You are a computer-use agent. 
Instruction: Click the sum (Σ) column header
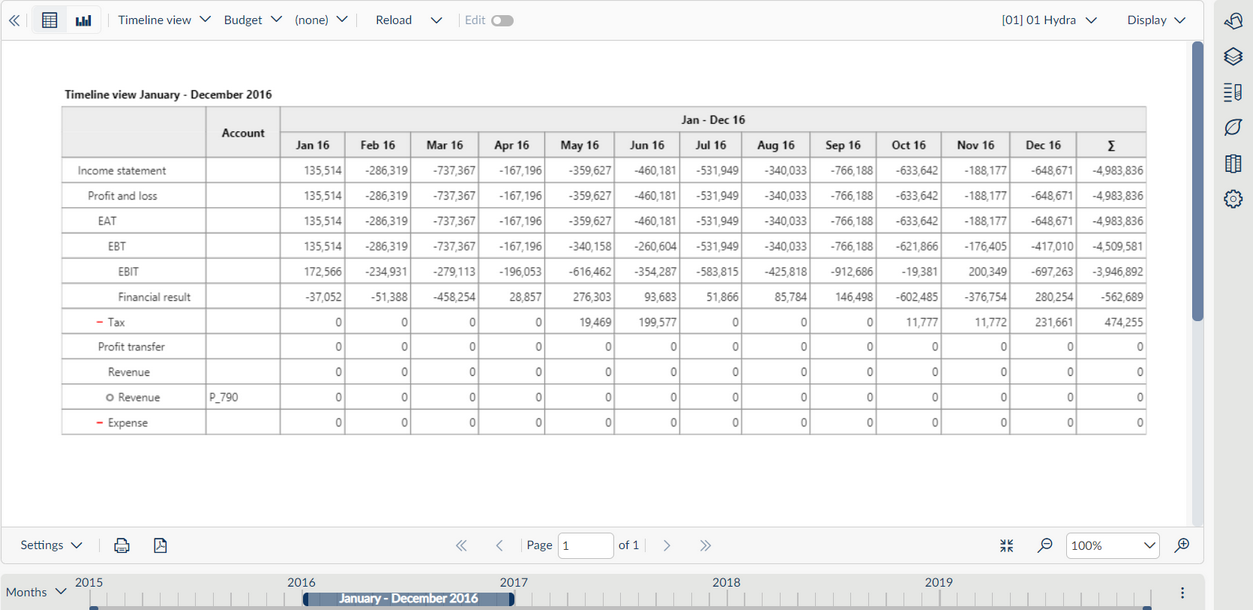click(1111, 145)
